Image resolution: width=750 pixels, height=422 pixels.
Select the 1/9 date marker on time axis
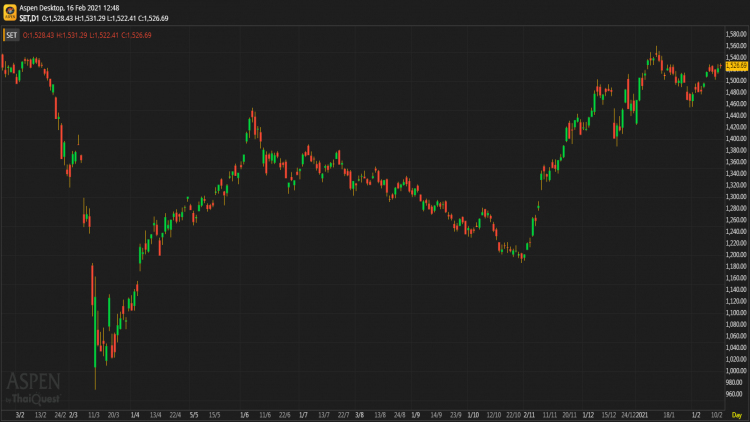click(x=416, y=415)
